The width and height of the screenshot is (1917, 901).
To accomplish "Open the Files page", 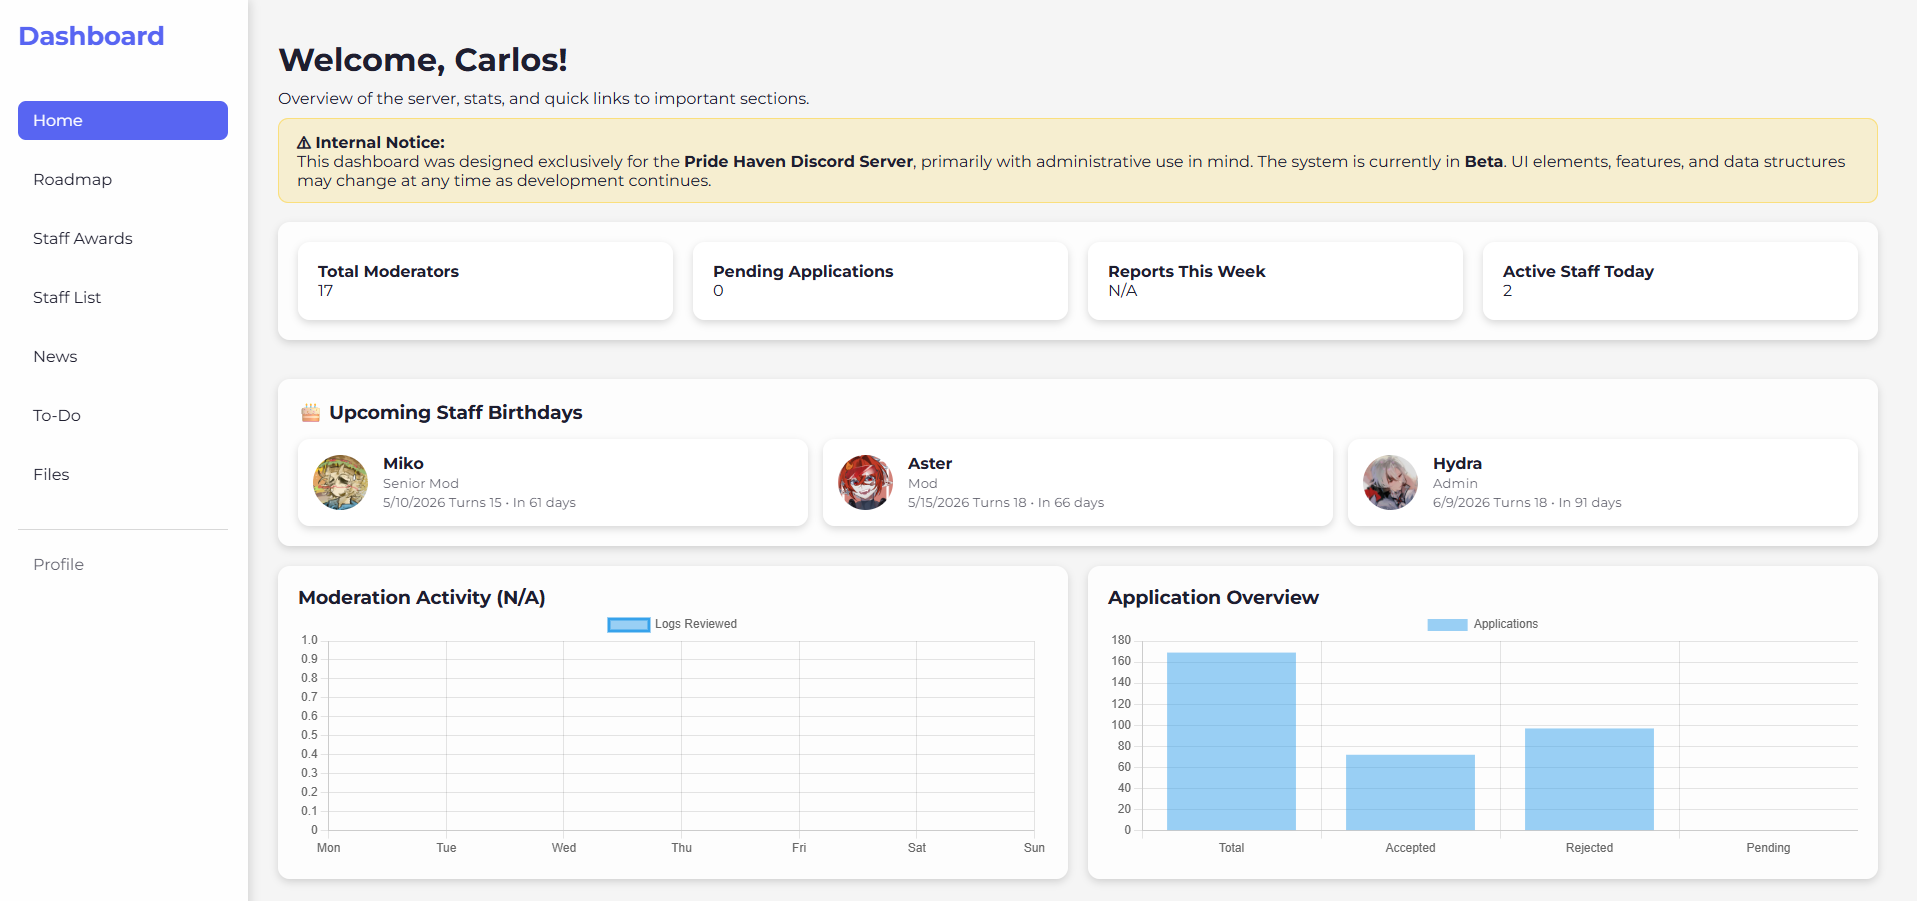I will point(51,475).
